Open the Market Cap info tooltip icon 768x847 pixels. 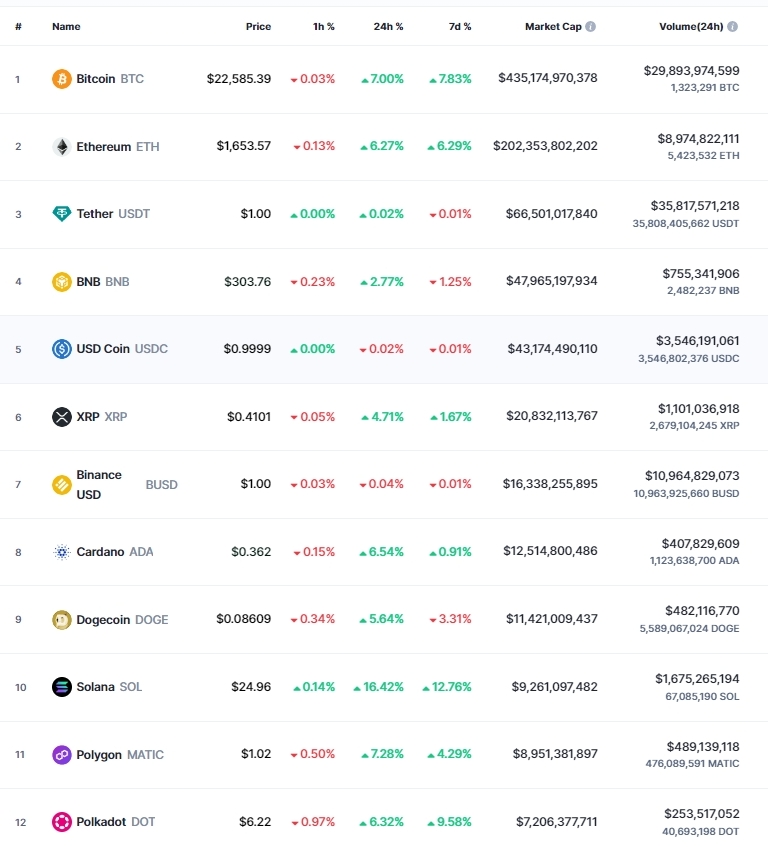pyautogui.click(x=591, y=26)
